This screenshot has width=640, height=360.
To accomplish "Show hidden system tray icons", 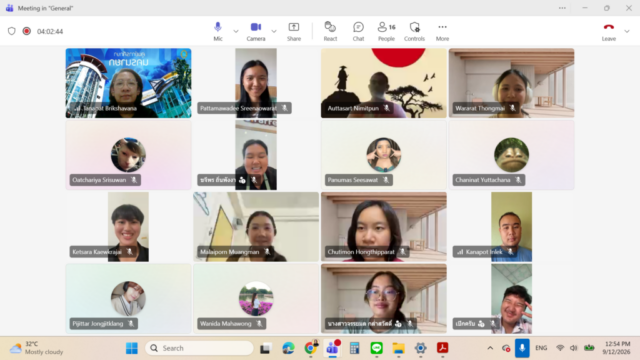I will [x=490, y=348].
